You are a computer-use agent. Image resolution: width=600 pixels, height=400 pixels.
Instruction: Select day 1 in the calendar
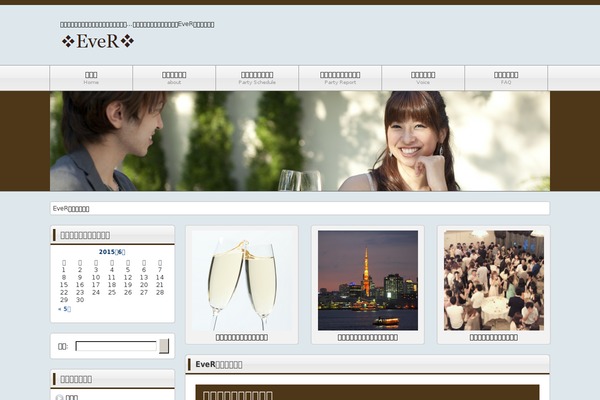click(64, 270)
